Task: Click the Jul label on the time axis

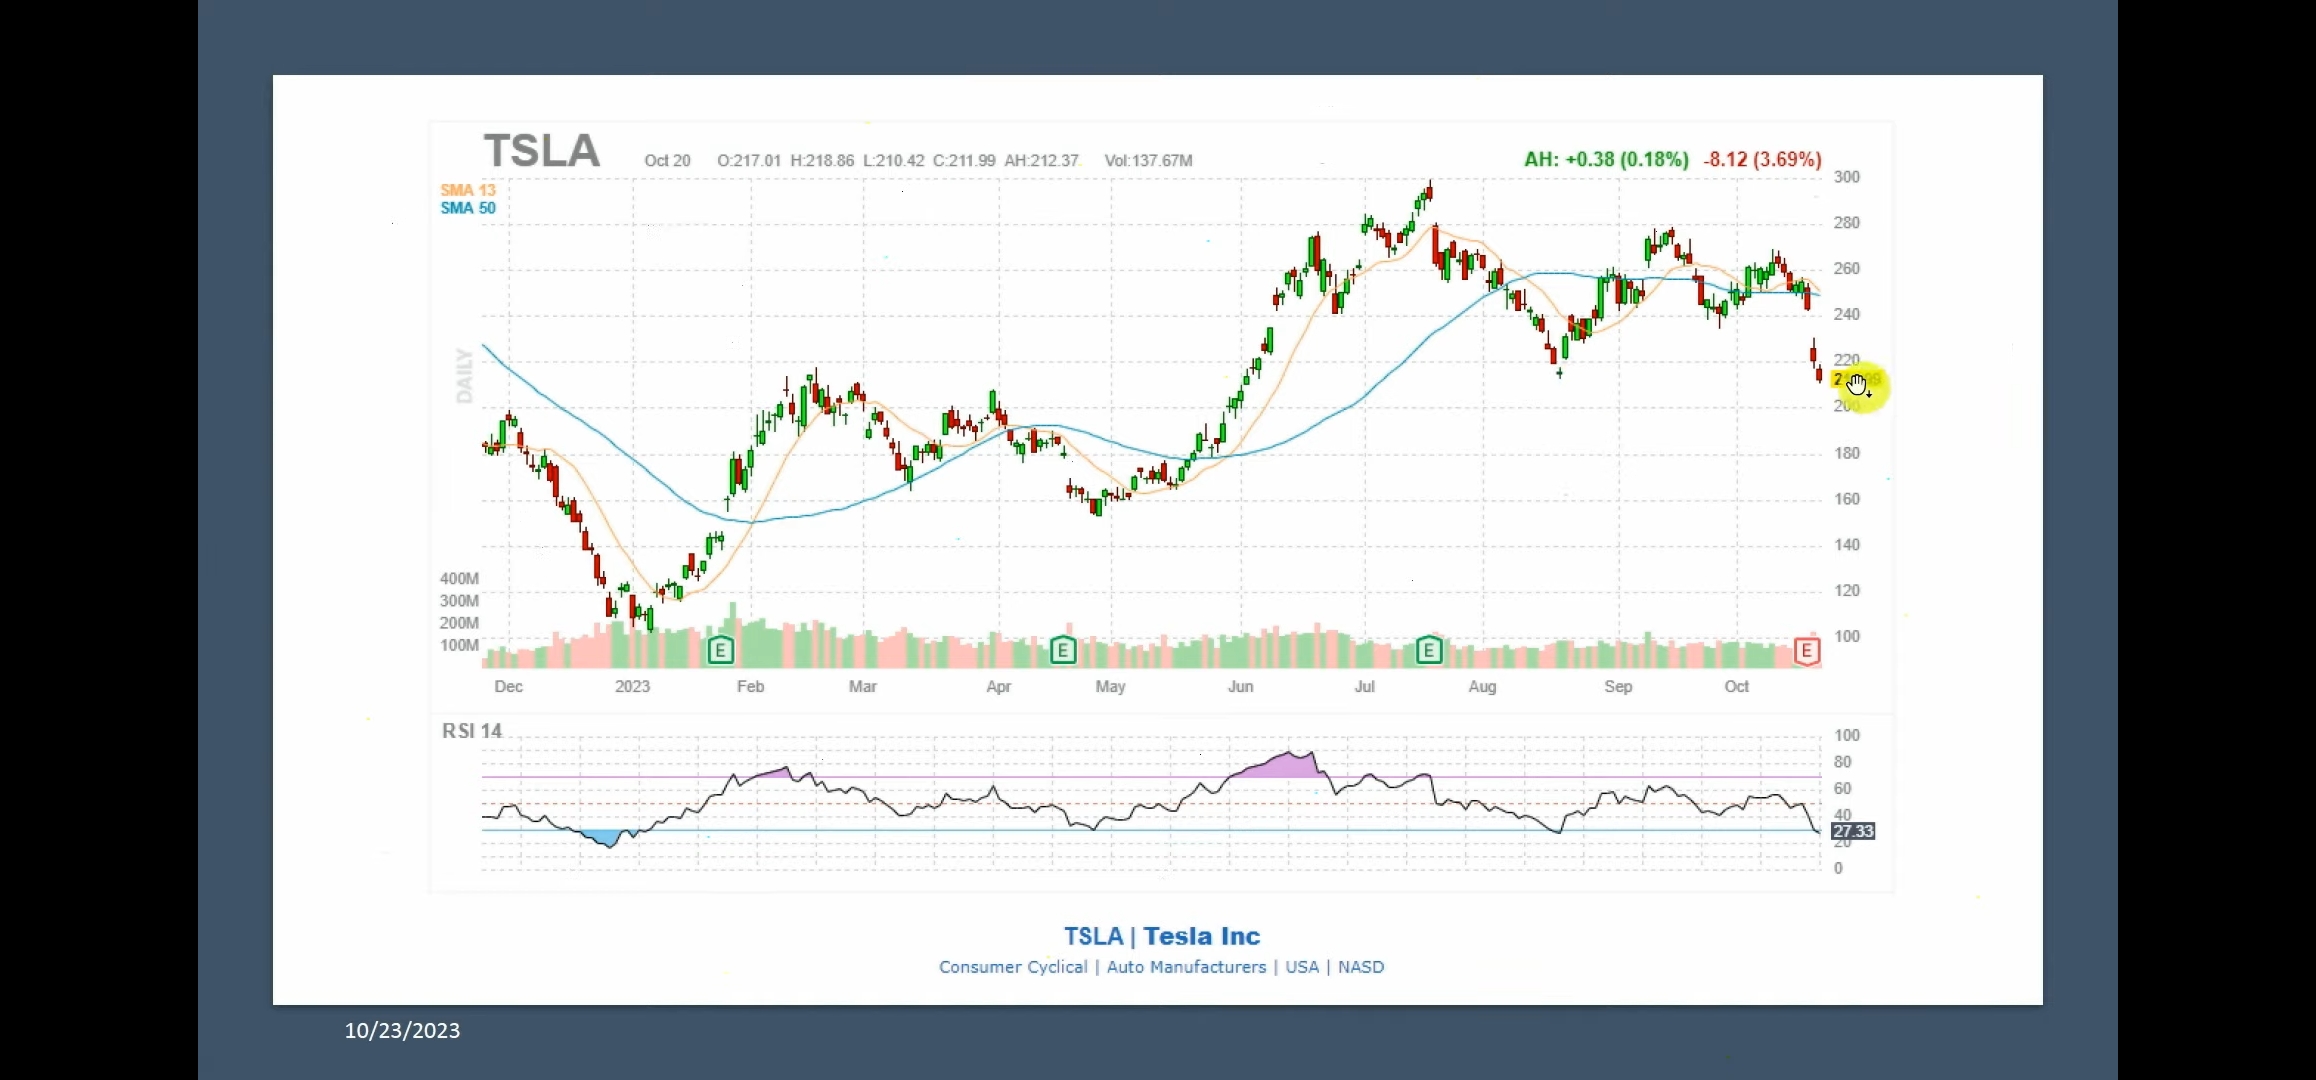Action: tap(1365, 686)
